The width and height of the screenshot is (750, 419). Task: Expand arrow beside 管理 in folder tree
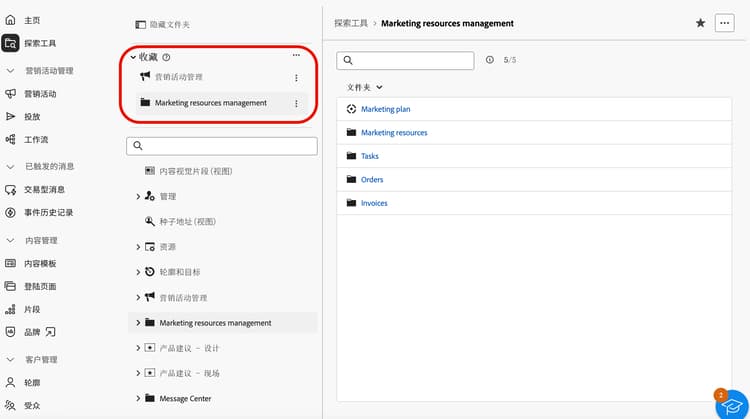click(x=138, y=197)
